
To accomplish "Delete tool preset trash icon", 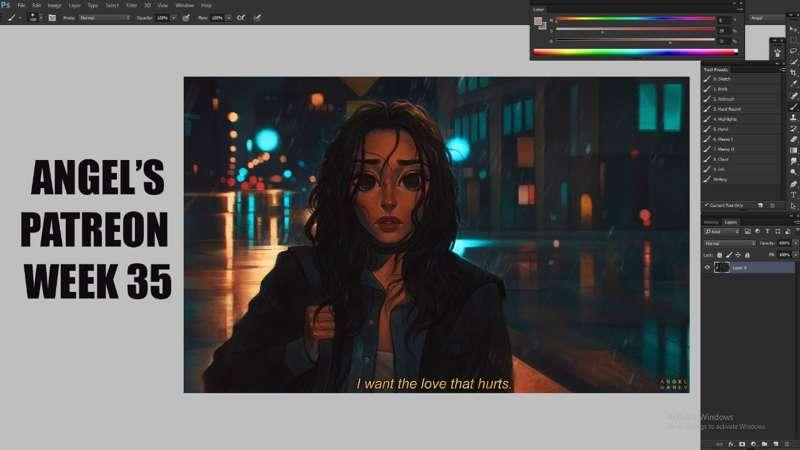I will coord(772,205).
